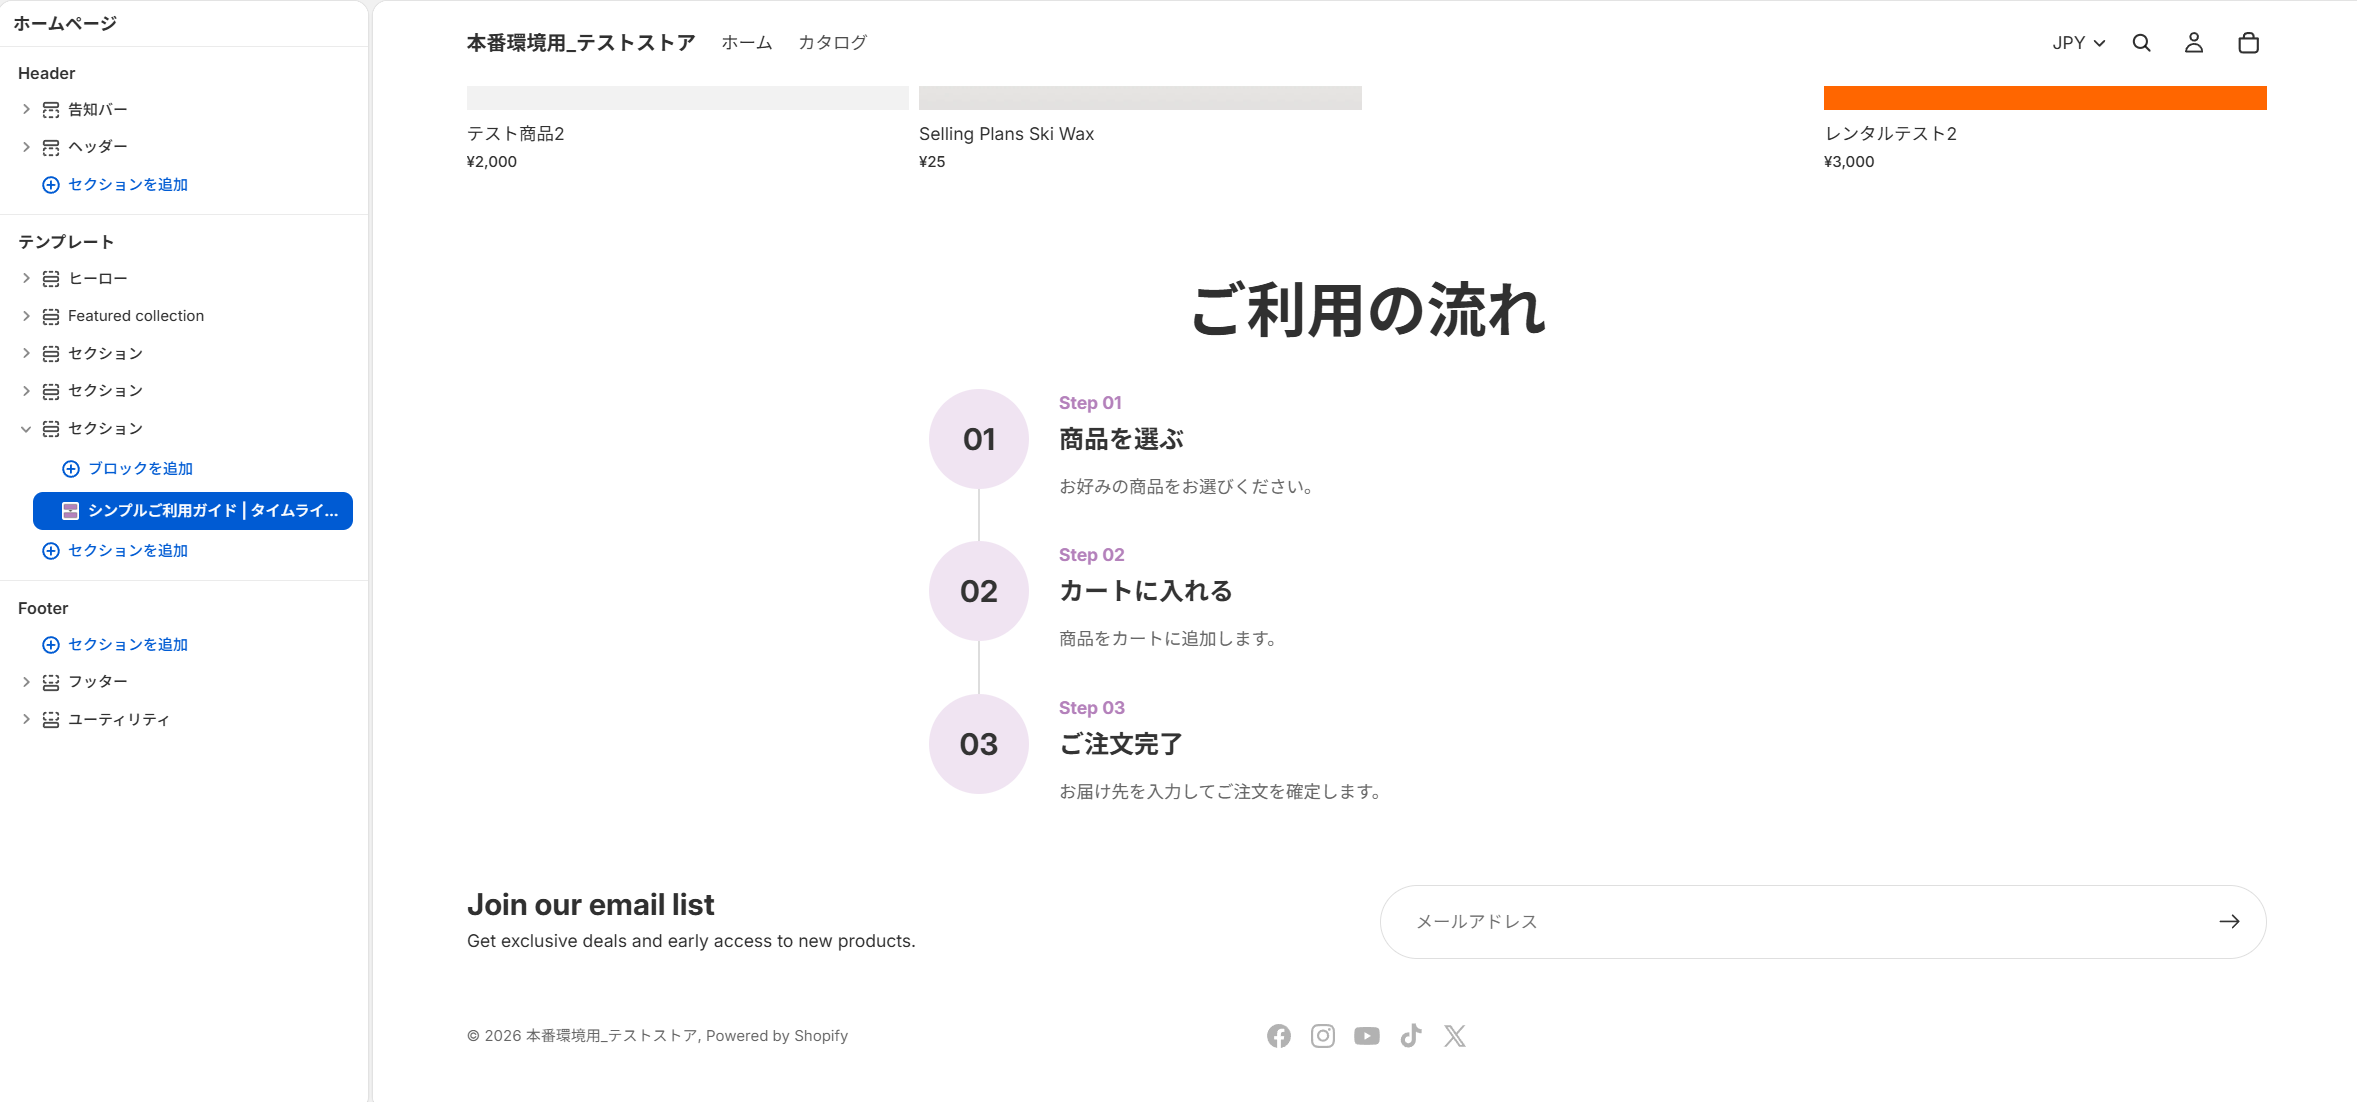This screenshot has height=1102, width=2357.
Task: Click the section icon next to Featured collection
Action: pyautogui.click(x=50, y=315)
